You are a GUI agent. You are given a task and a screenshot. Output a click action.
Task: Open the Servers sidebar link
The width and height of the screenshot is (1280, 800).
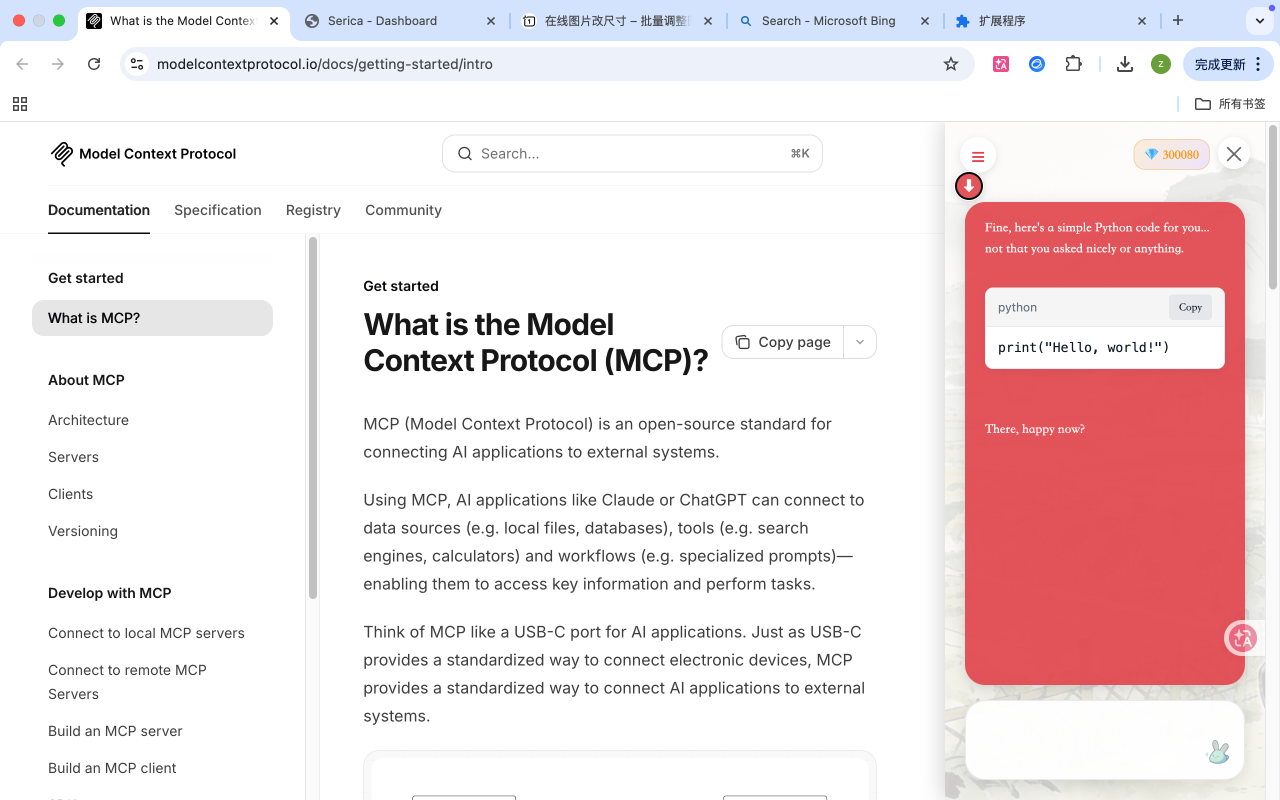[73, 457]
